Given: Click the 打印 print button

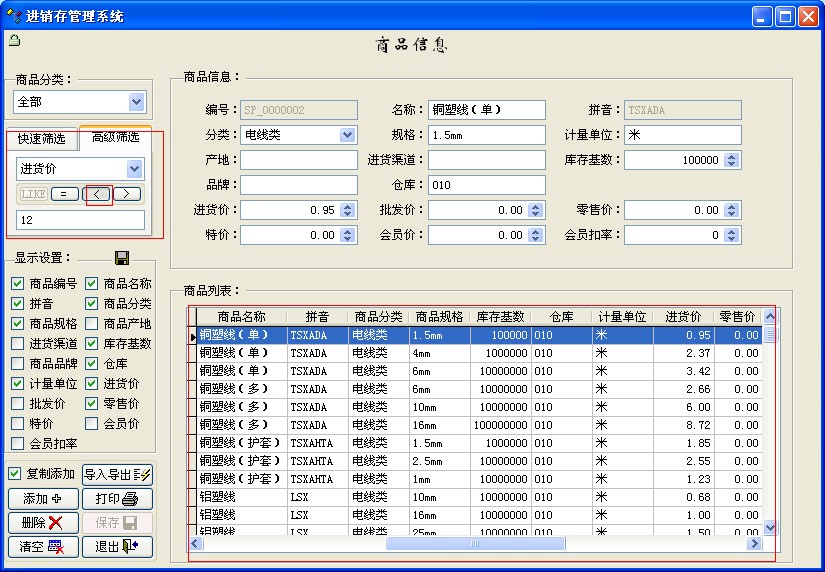Looking at the screenshot, I should (117, 499).
